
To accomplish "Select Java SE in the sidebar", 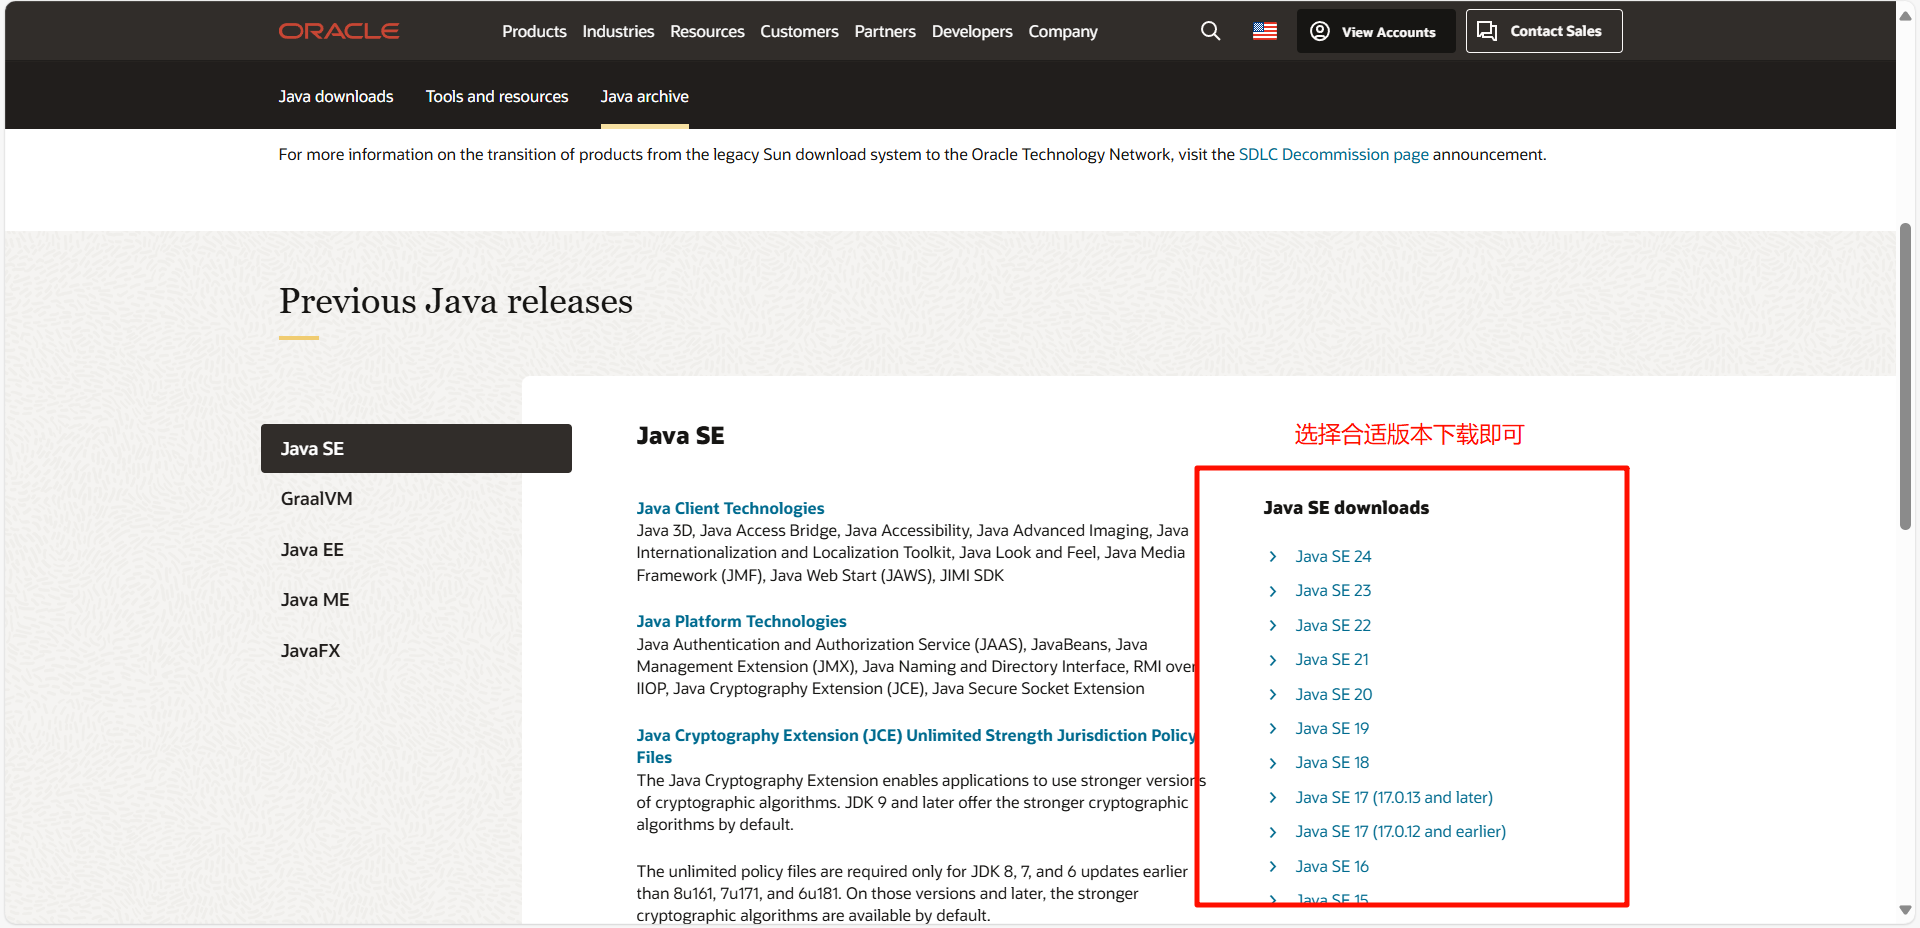I will pos(416,448).
